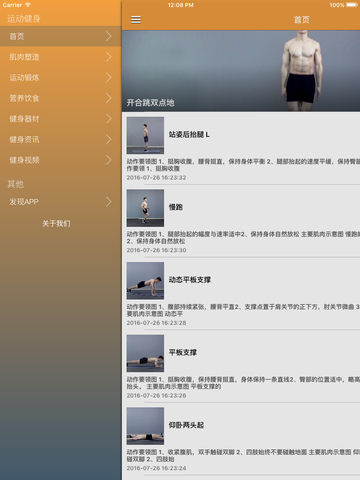Select the 肌肉塑造 menu item

pos(60,57)
